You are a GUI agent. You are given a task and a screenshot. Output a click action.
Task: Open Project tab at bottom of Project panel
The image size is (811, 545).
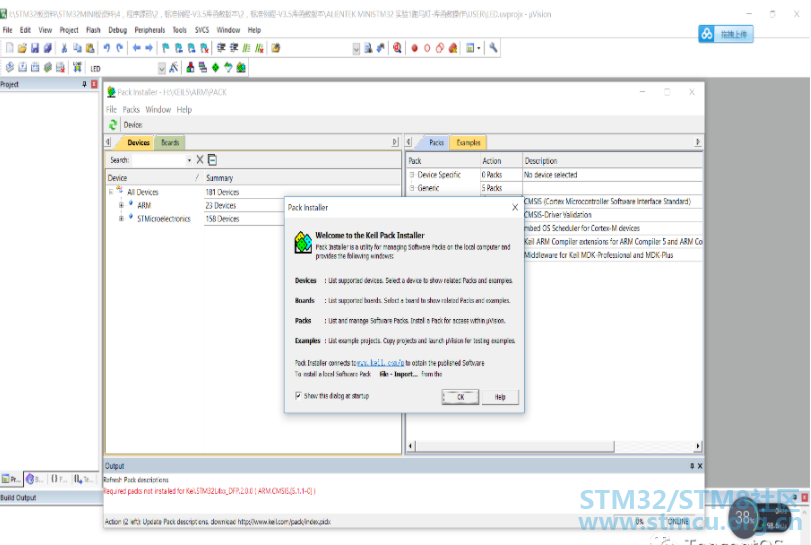click(x=11, y=479)
